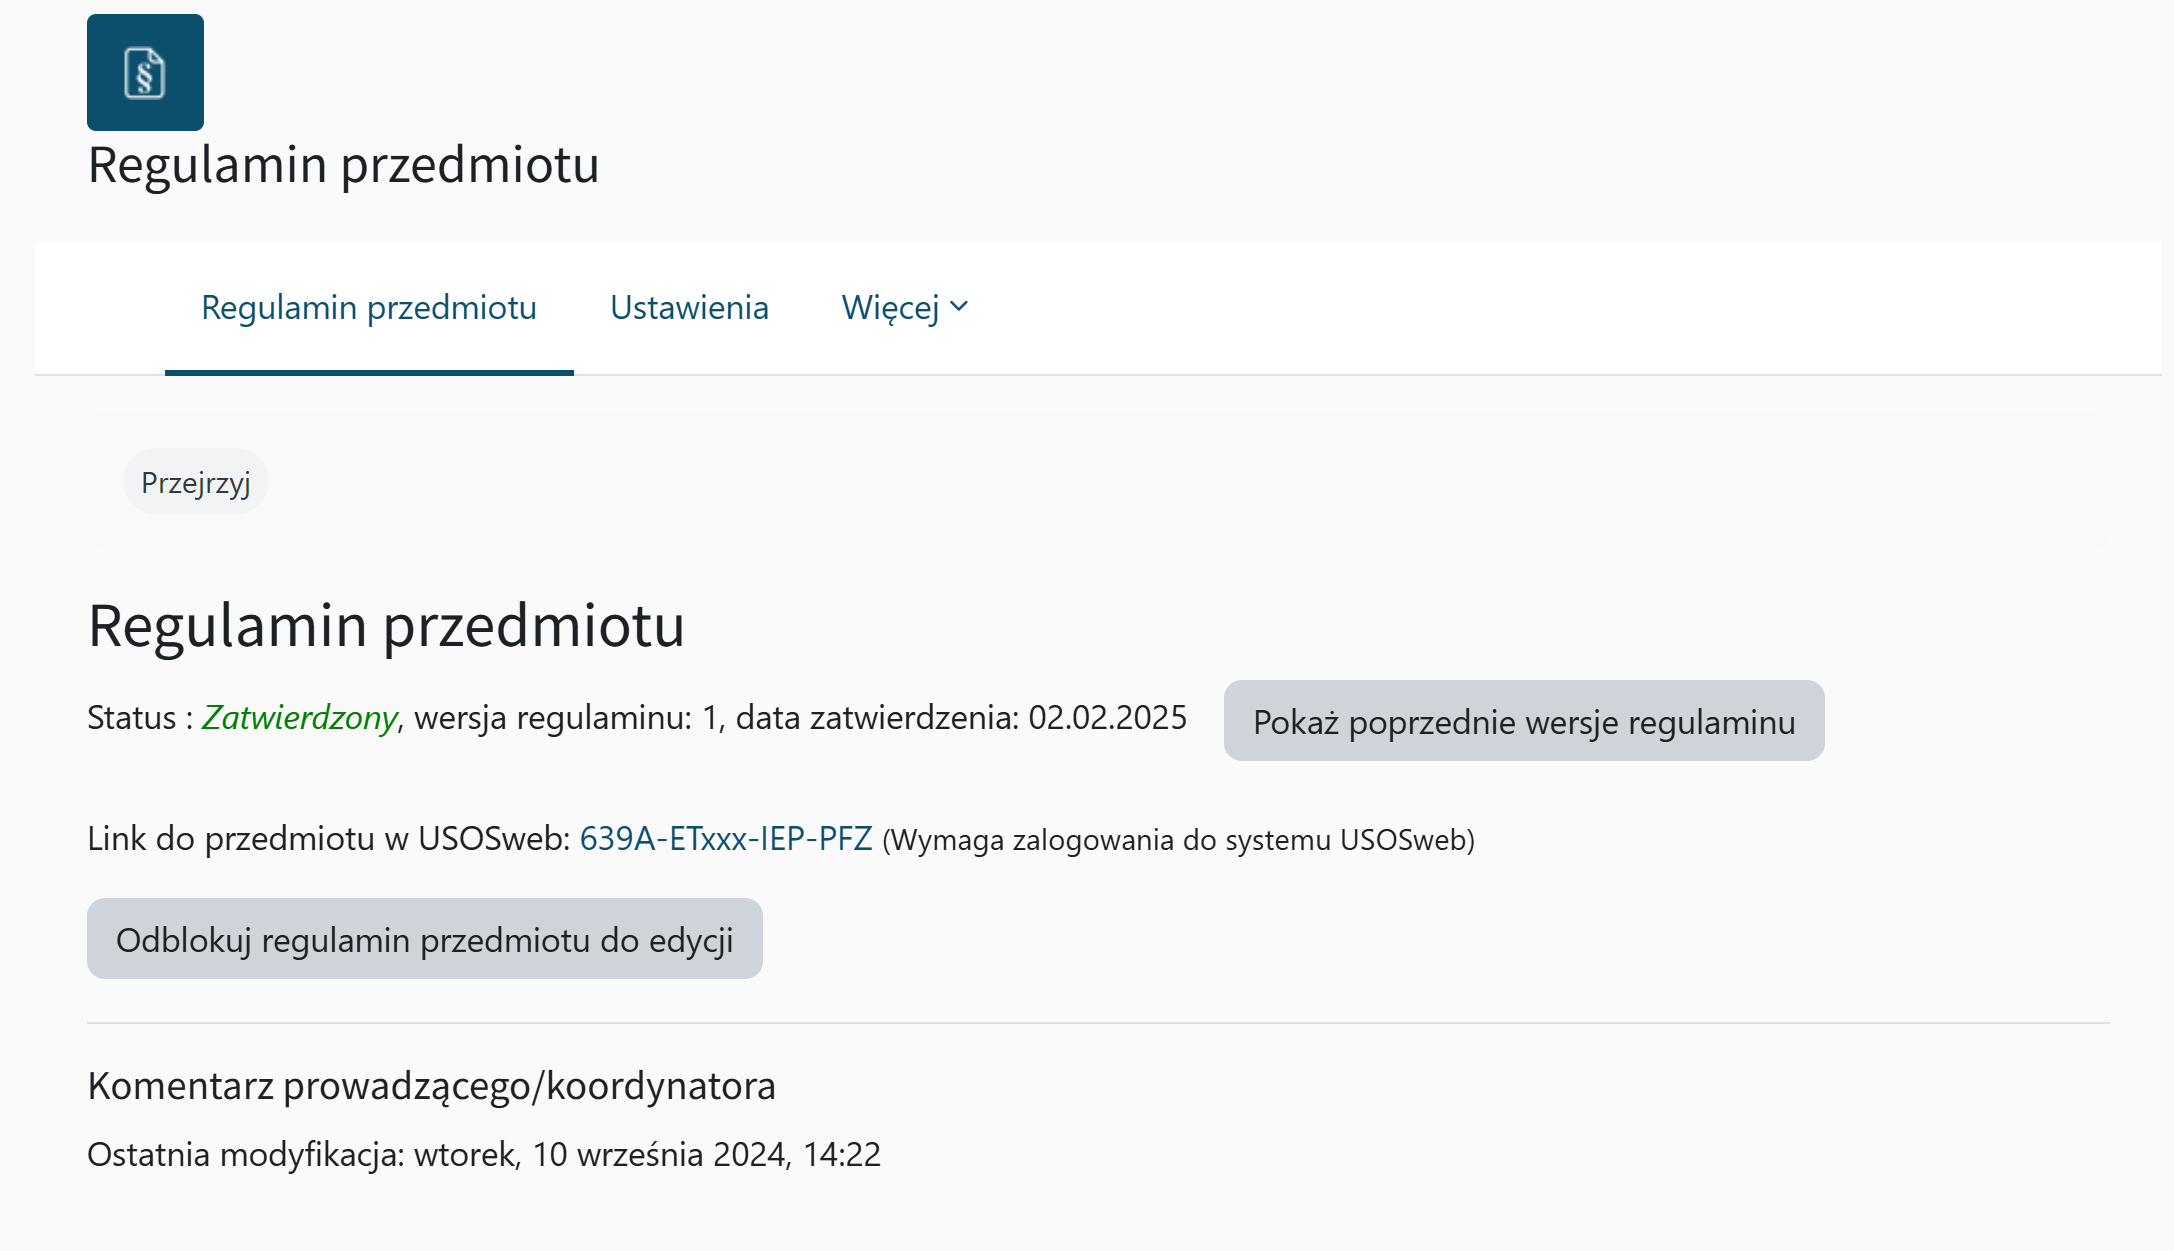Screen dimensions: 2174x1251
Task: Click the chevron arrow next to Więcej
Action: [x=959, y=307]
